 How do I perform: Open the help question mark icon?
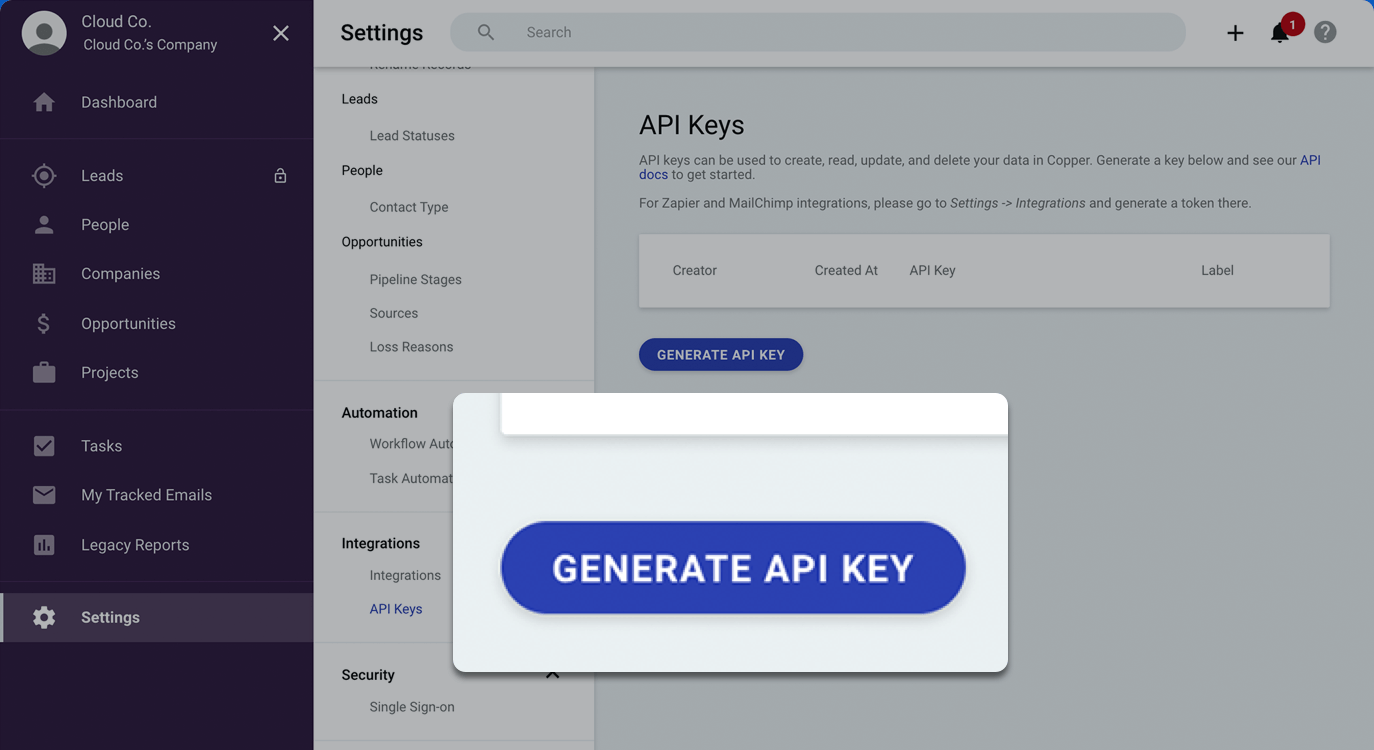point(1325,32)
